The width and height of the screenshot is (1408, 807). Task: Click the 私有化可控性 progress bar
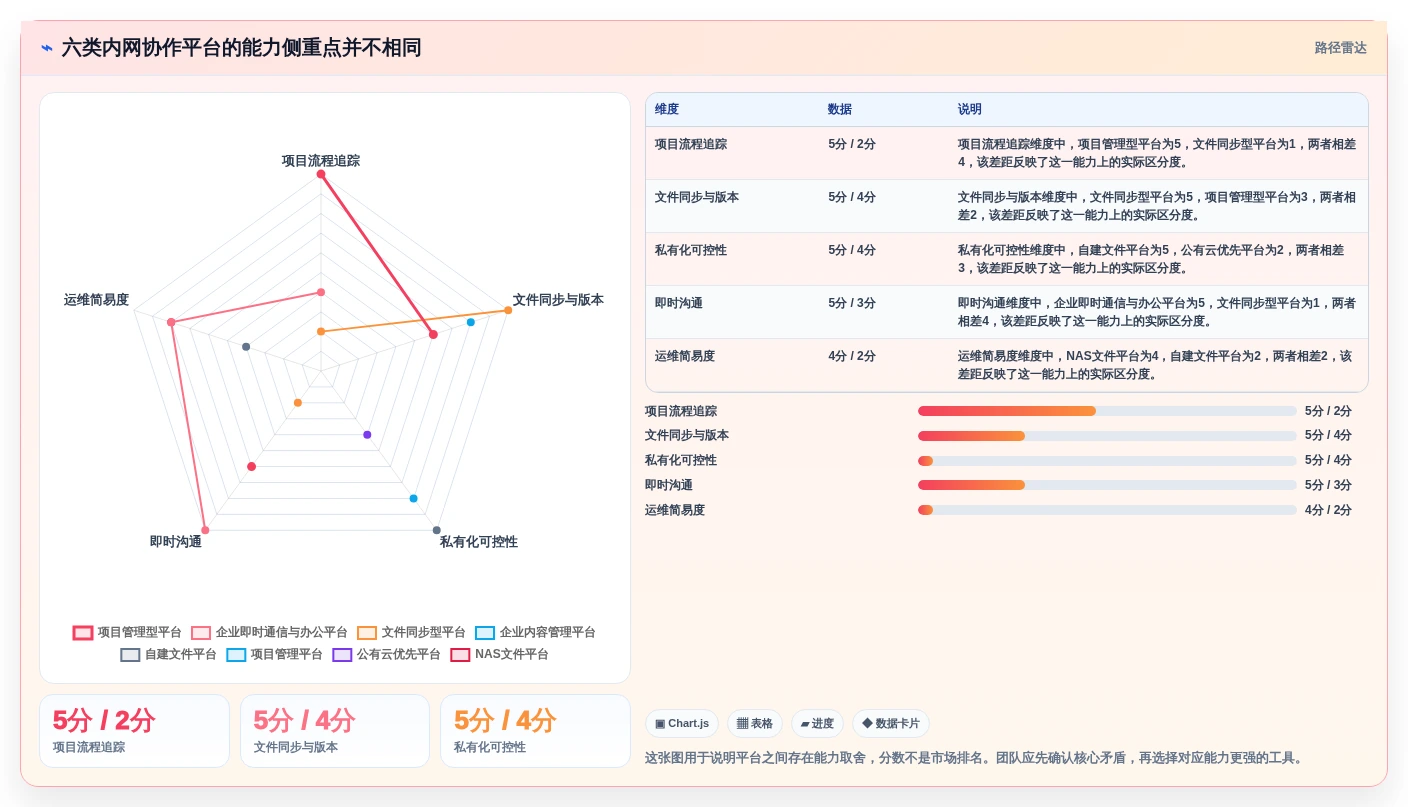pos(1107,461)
